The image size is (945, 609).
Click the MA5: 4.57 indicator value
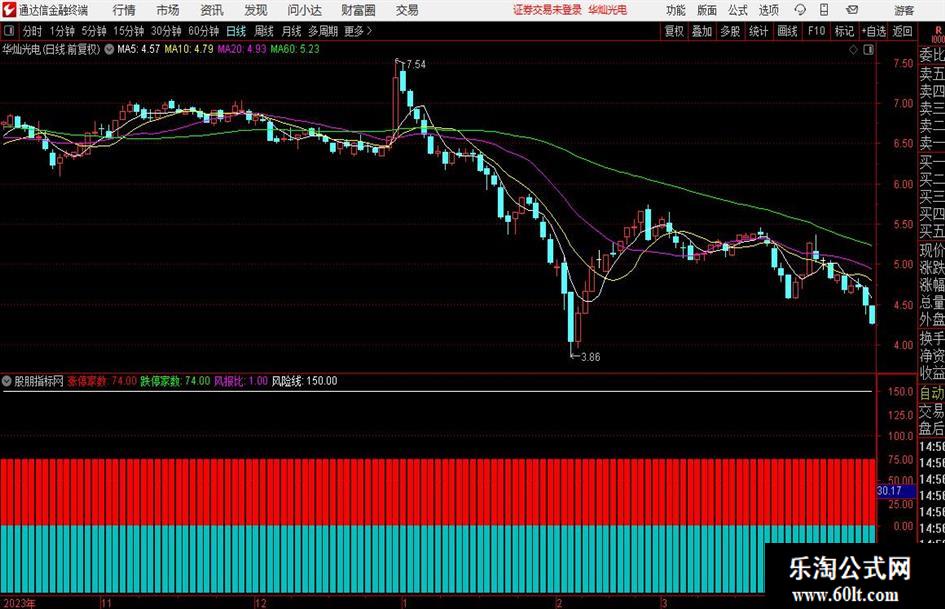tap(139, 49)
